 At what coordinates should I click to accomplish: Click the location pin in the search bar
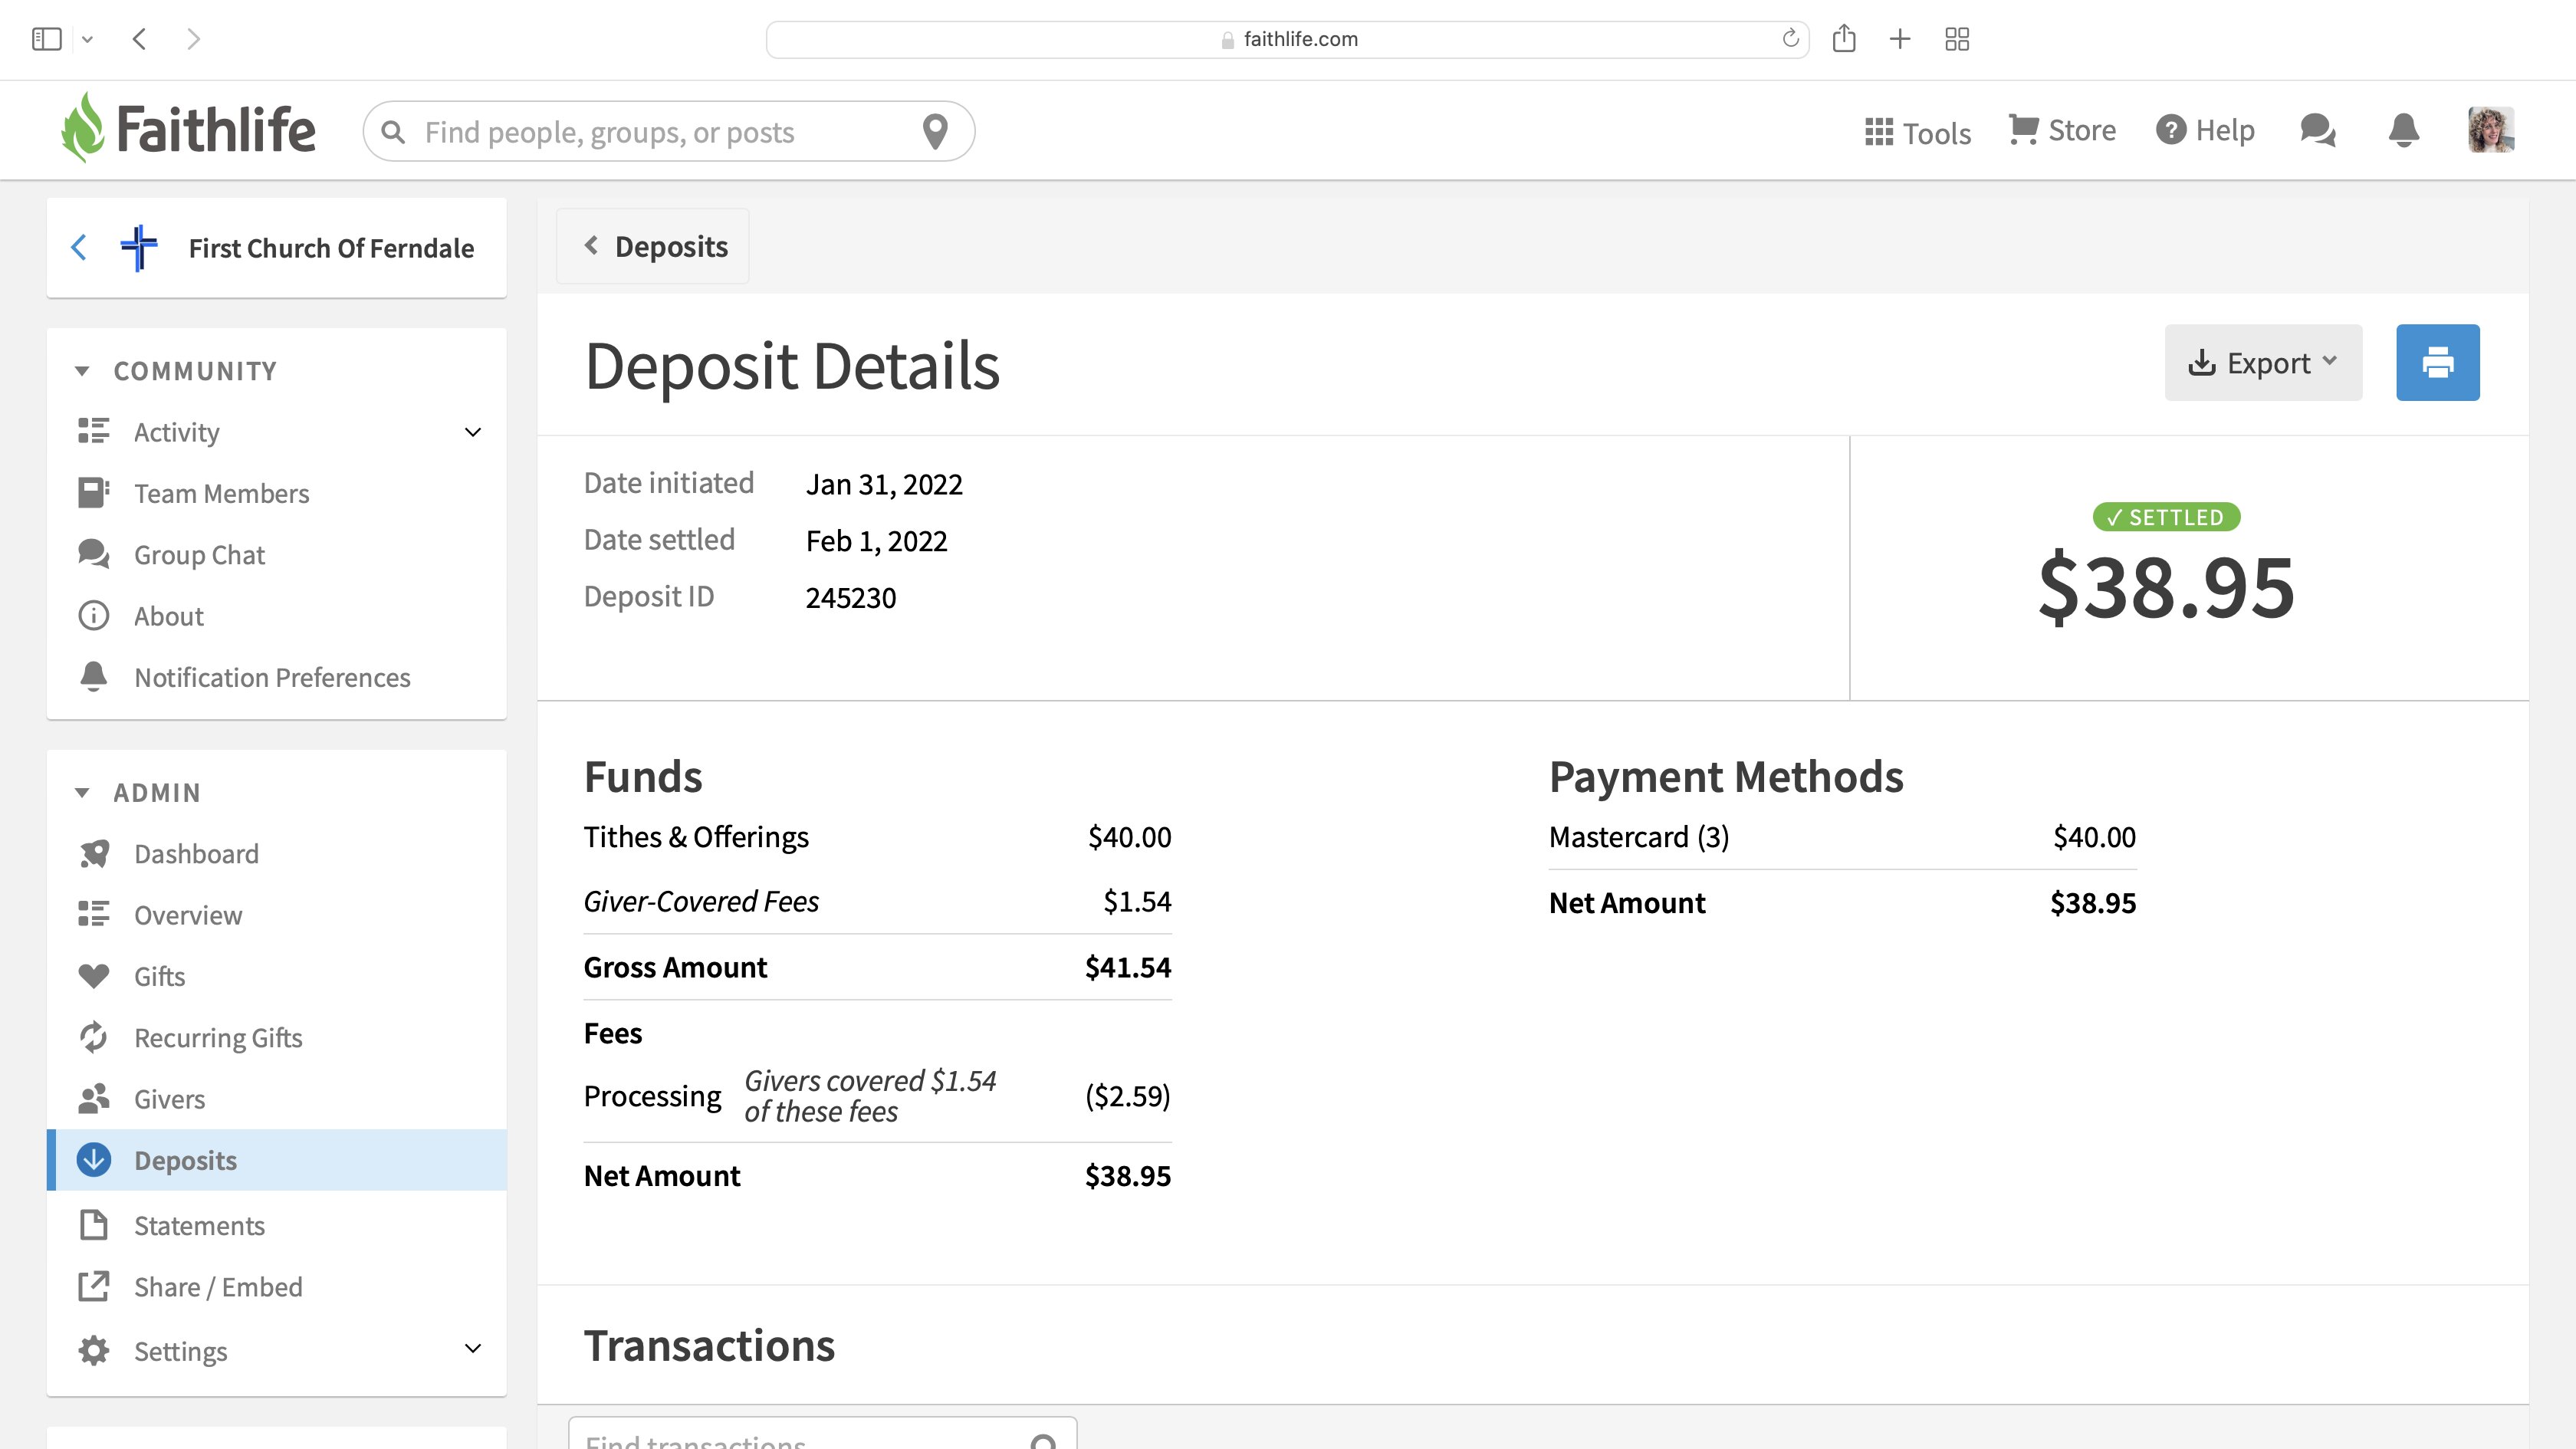click(x=935, y=131)
